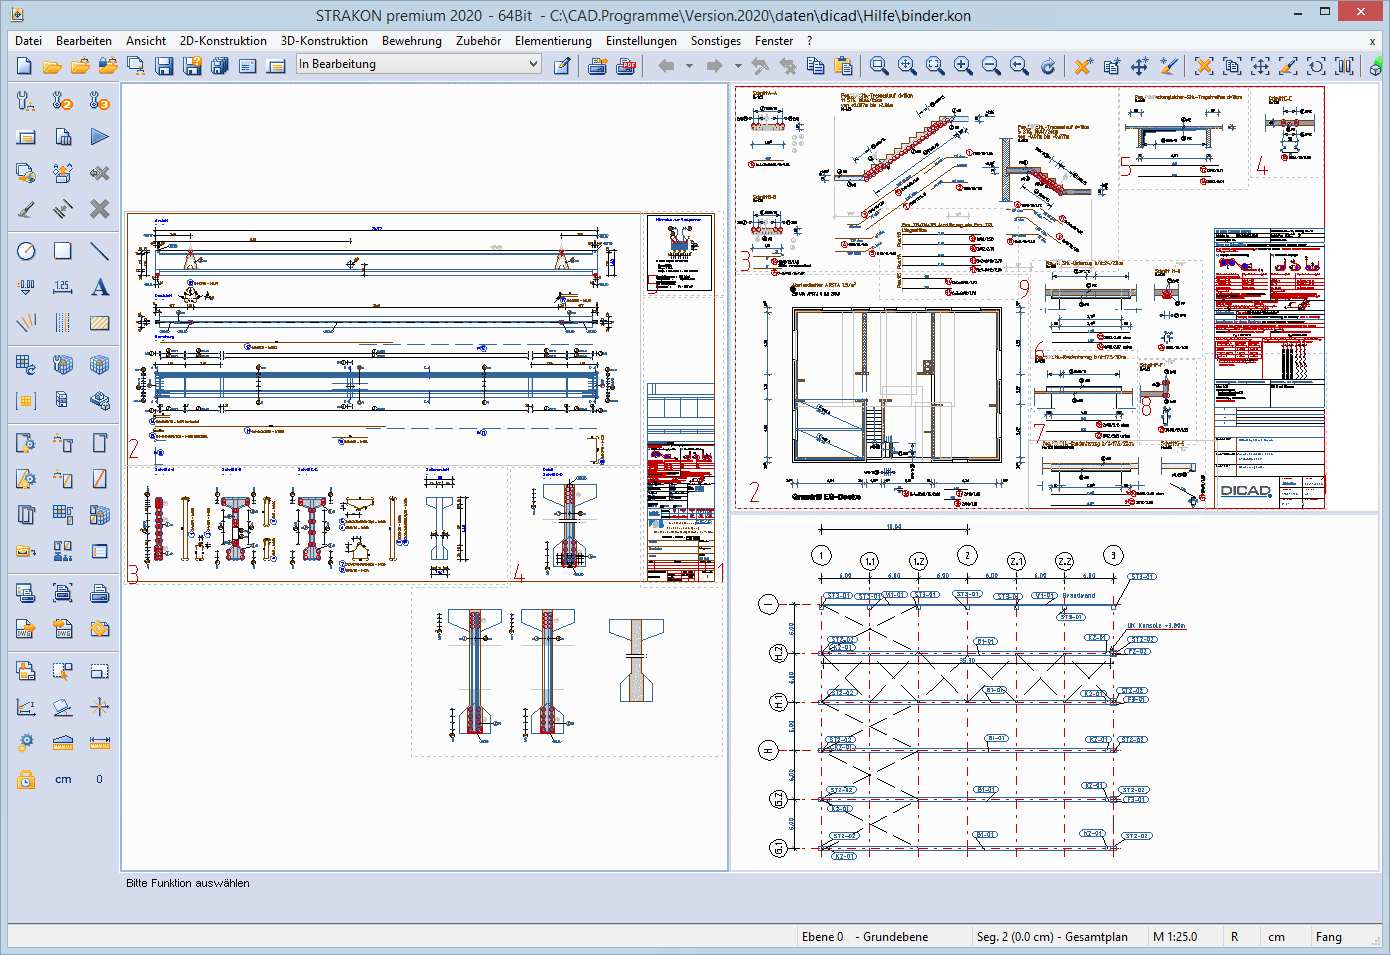Viewport: 1390px width, 955px height.
Task: Click the PDF print icon
Action: pos(626,66)
